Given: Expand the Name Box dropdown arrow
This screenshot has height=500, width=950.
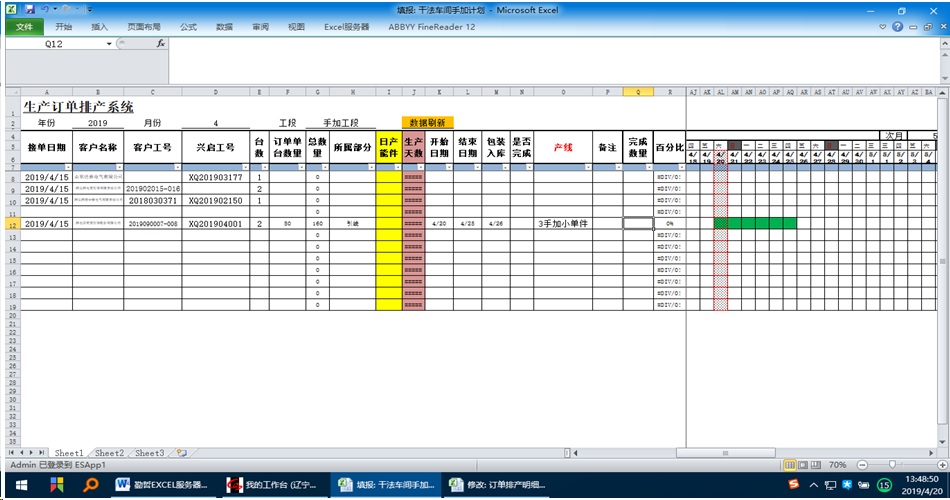Looking at the screenshot, I should [x=110, y=44].
